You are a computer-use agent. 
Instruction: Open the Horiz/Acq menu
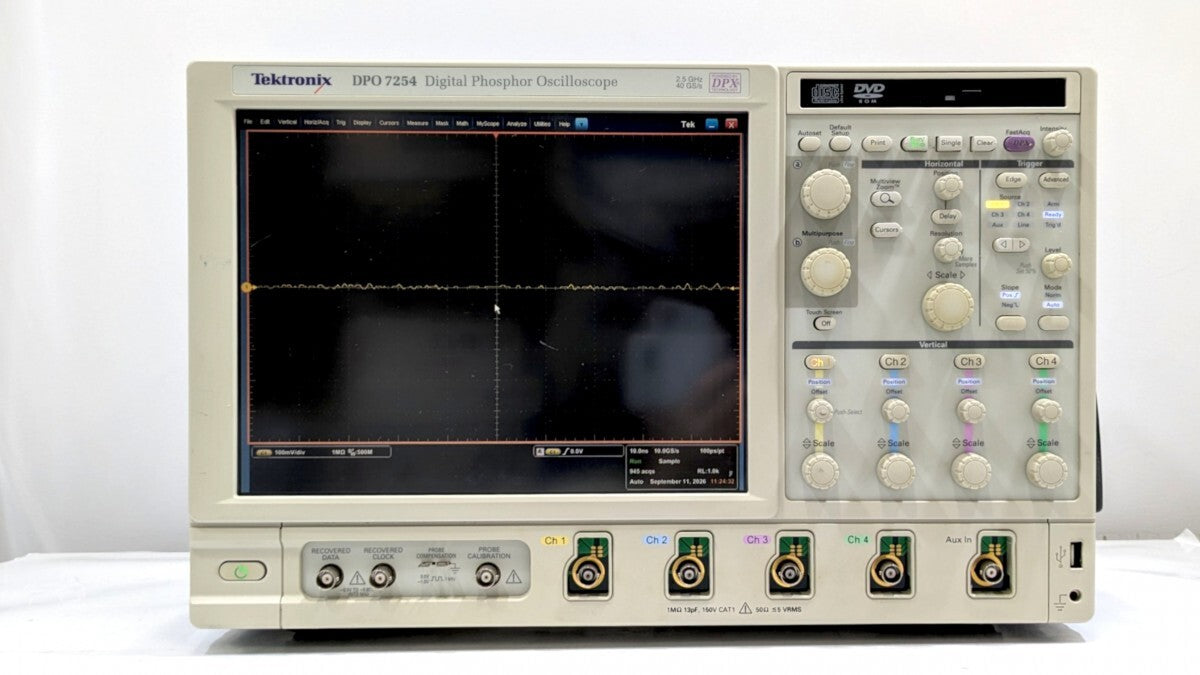316,122
